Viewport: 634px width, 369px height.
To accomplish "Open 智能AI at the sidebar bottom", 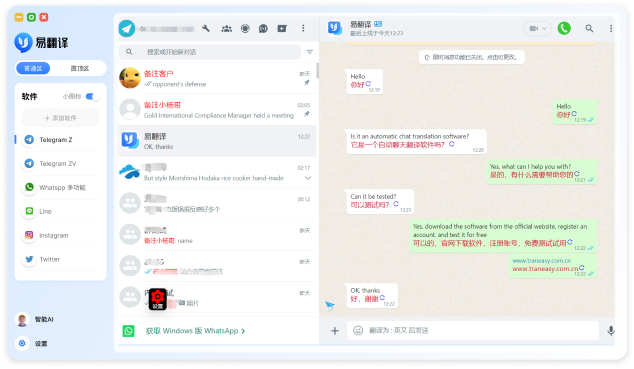I will point(35,319).
